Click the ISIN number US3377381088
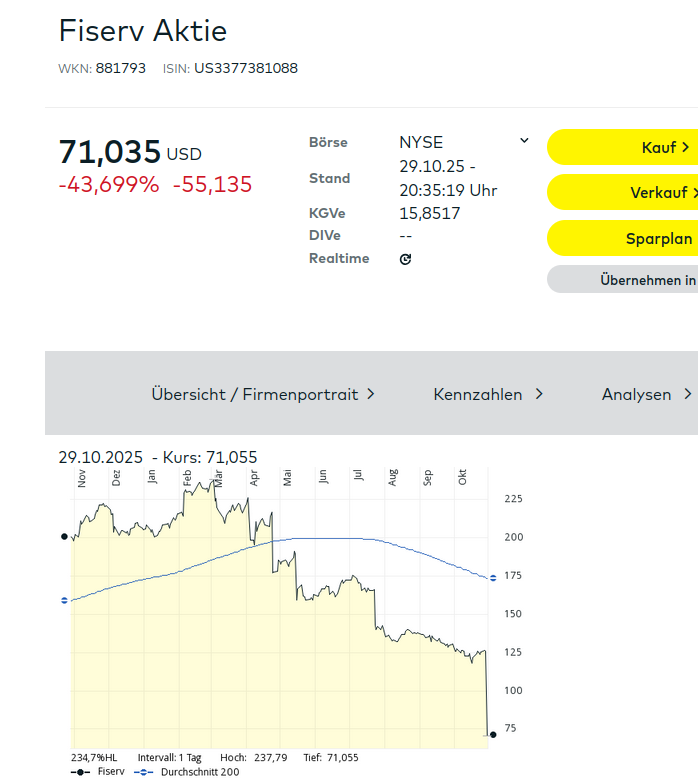The image size is (698, 778). [x=245, y=68]
